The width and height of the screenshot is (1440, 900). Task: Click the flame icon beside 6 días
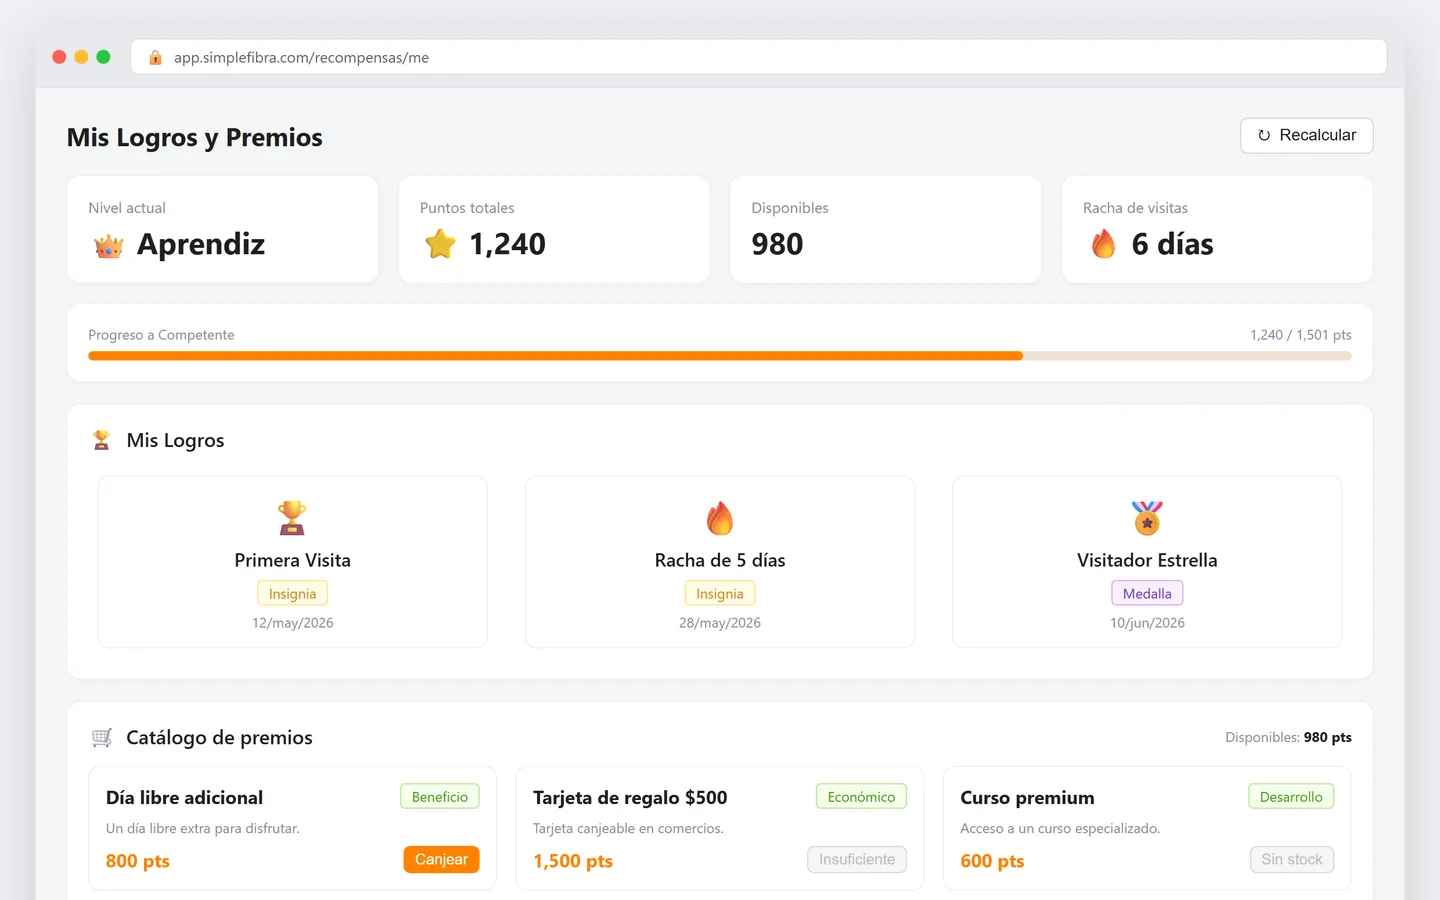tap(1103, 244)
